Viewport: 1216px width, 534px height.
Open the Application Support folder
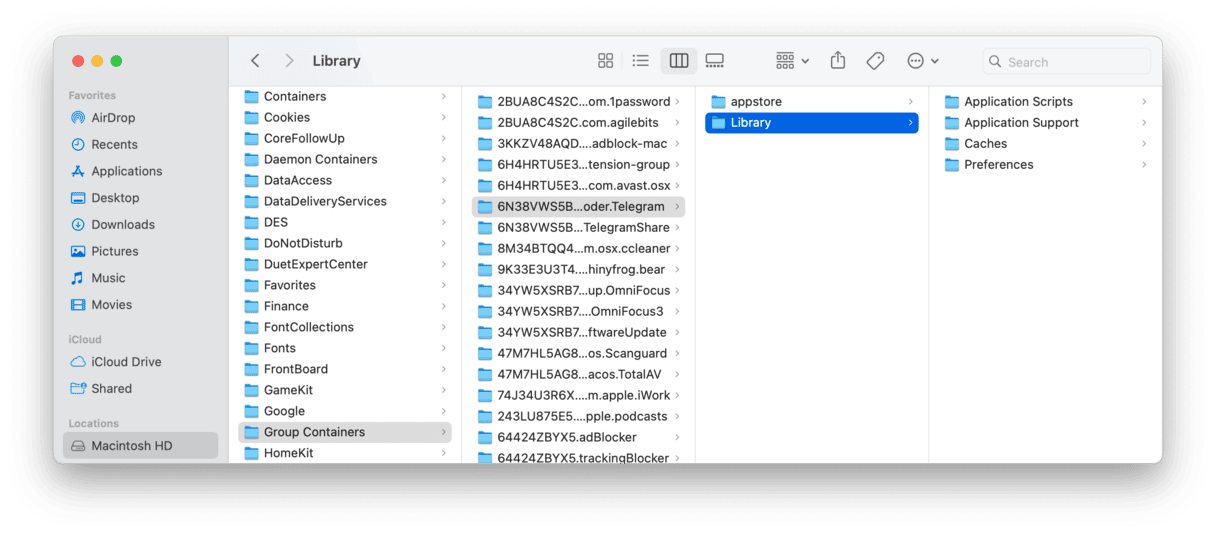pyautogui.click(x=1047, y=123)
